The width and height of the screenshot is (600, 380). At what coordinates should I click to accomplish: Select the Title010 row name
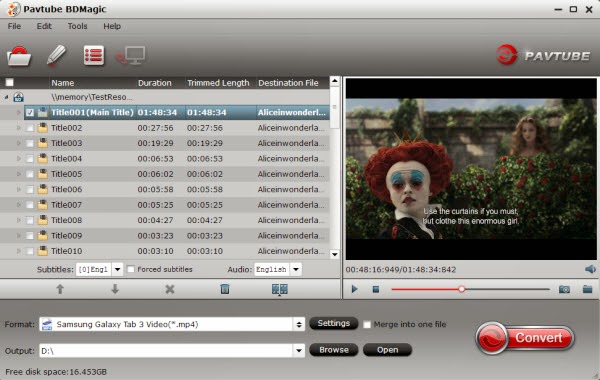[x=67, y=251]
